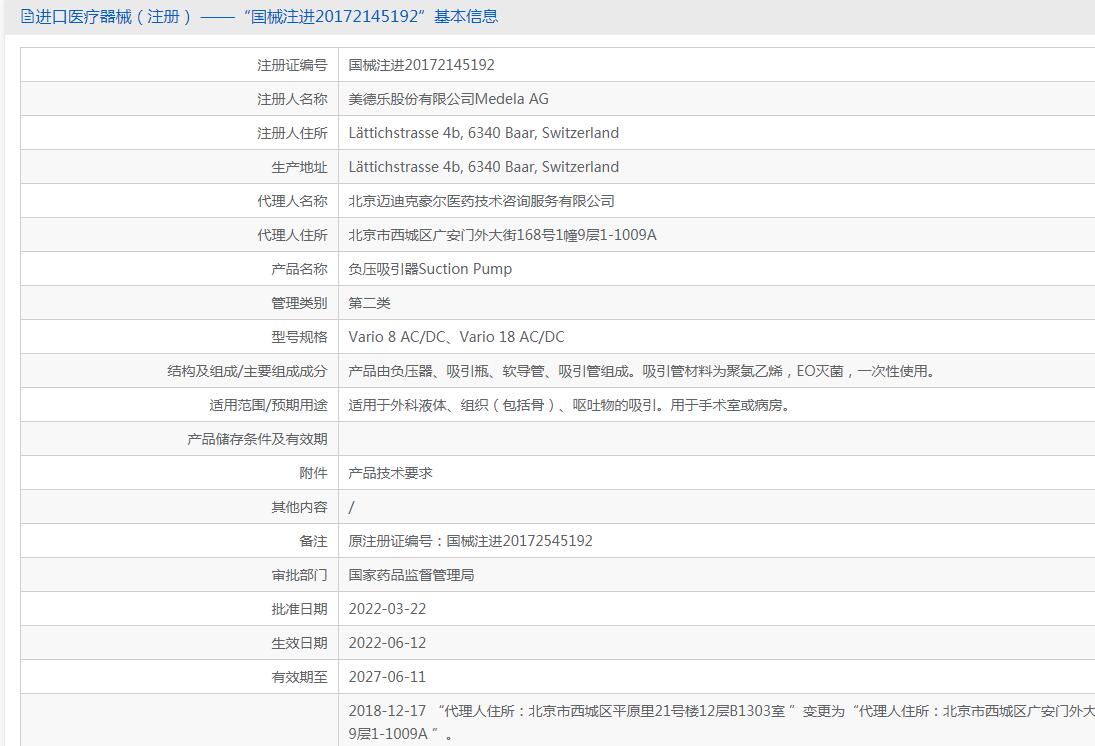The image size is (1095, 746).
Task: Click the 适用范围/预期用途 label
Action: pos(268,405)
